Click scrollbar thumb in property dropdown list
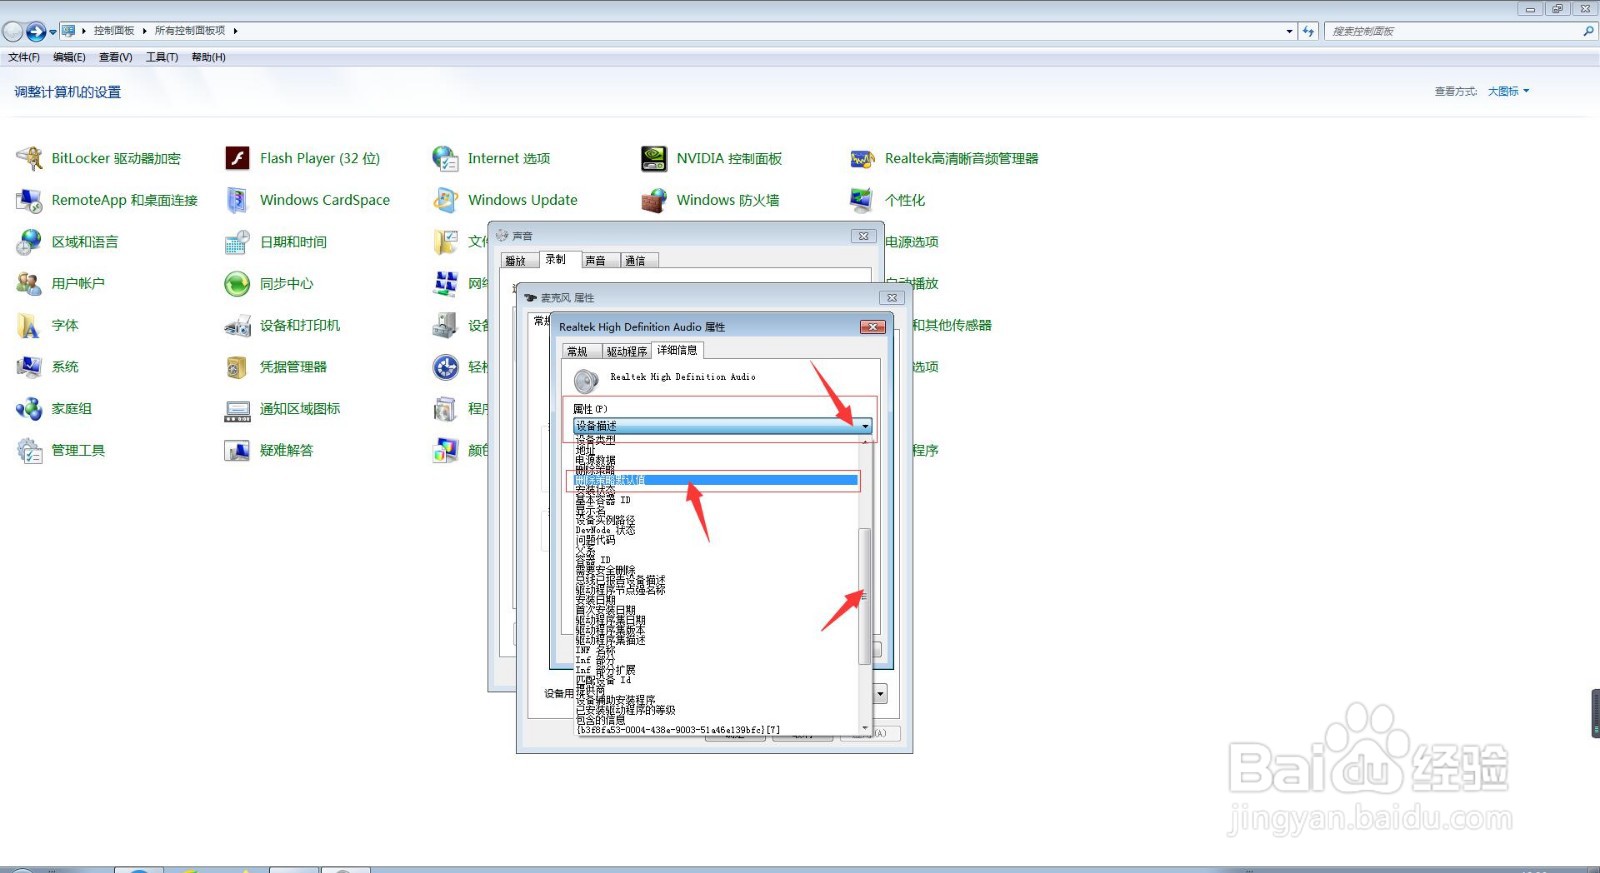1600x873 pixels. tap(865, 596)
